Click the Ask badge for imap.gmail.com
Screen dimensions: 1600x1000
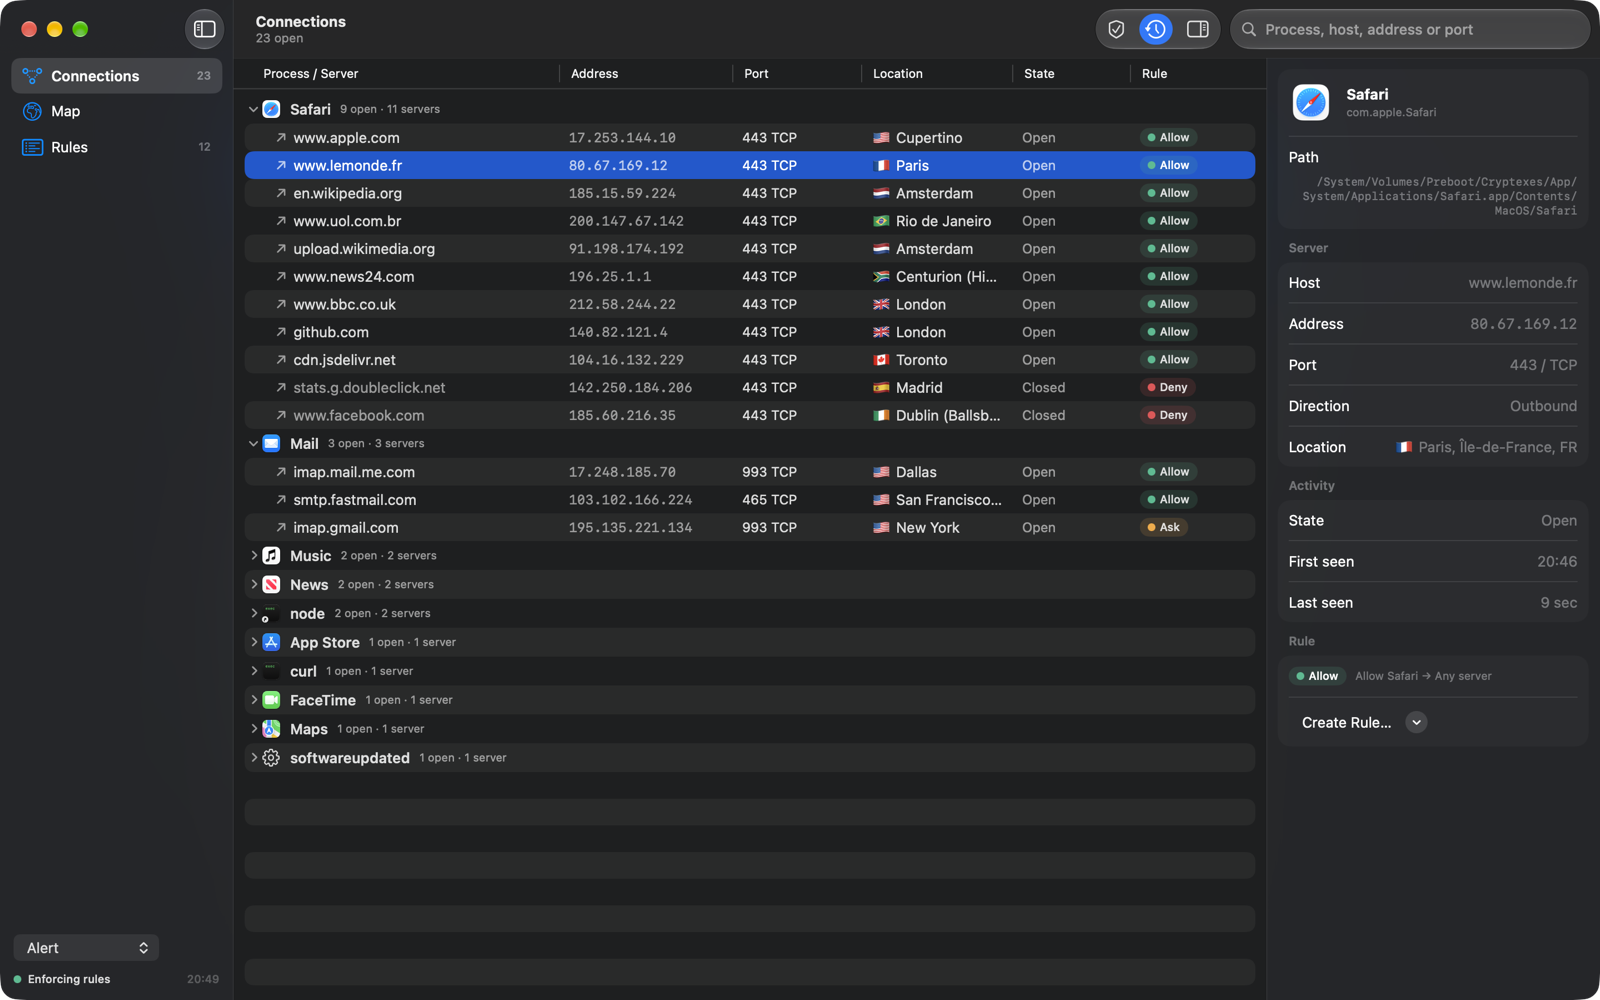(1164, 527)
